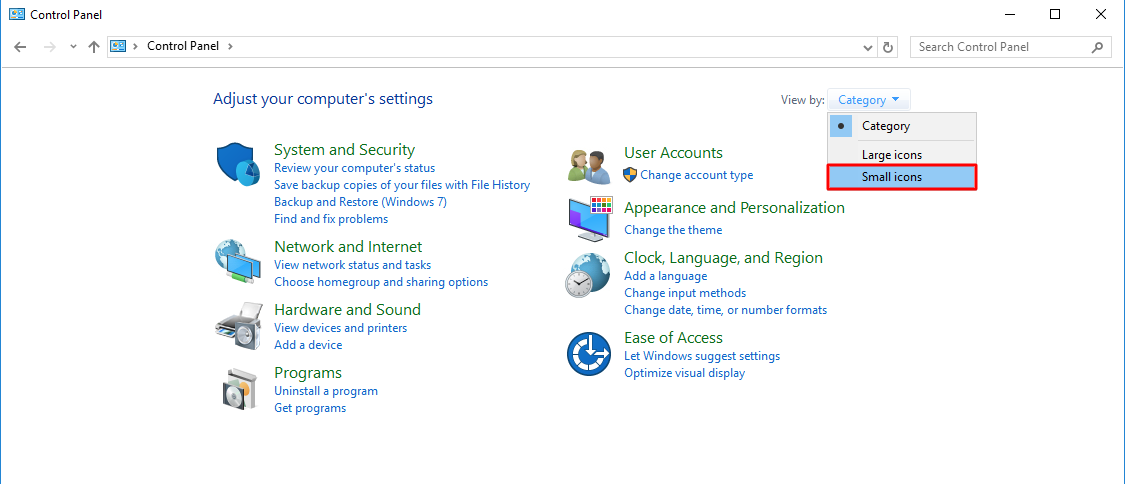This screenshot has width=1125, height=484.
Task: Open the Uninstall a program link
Action: [x=326, y=391]
